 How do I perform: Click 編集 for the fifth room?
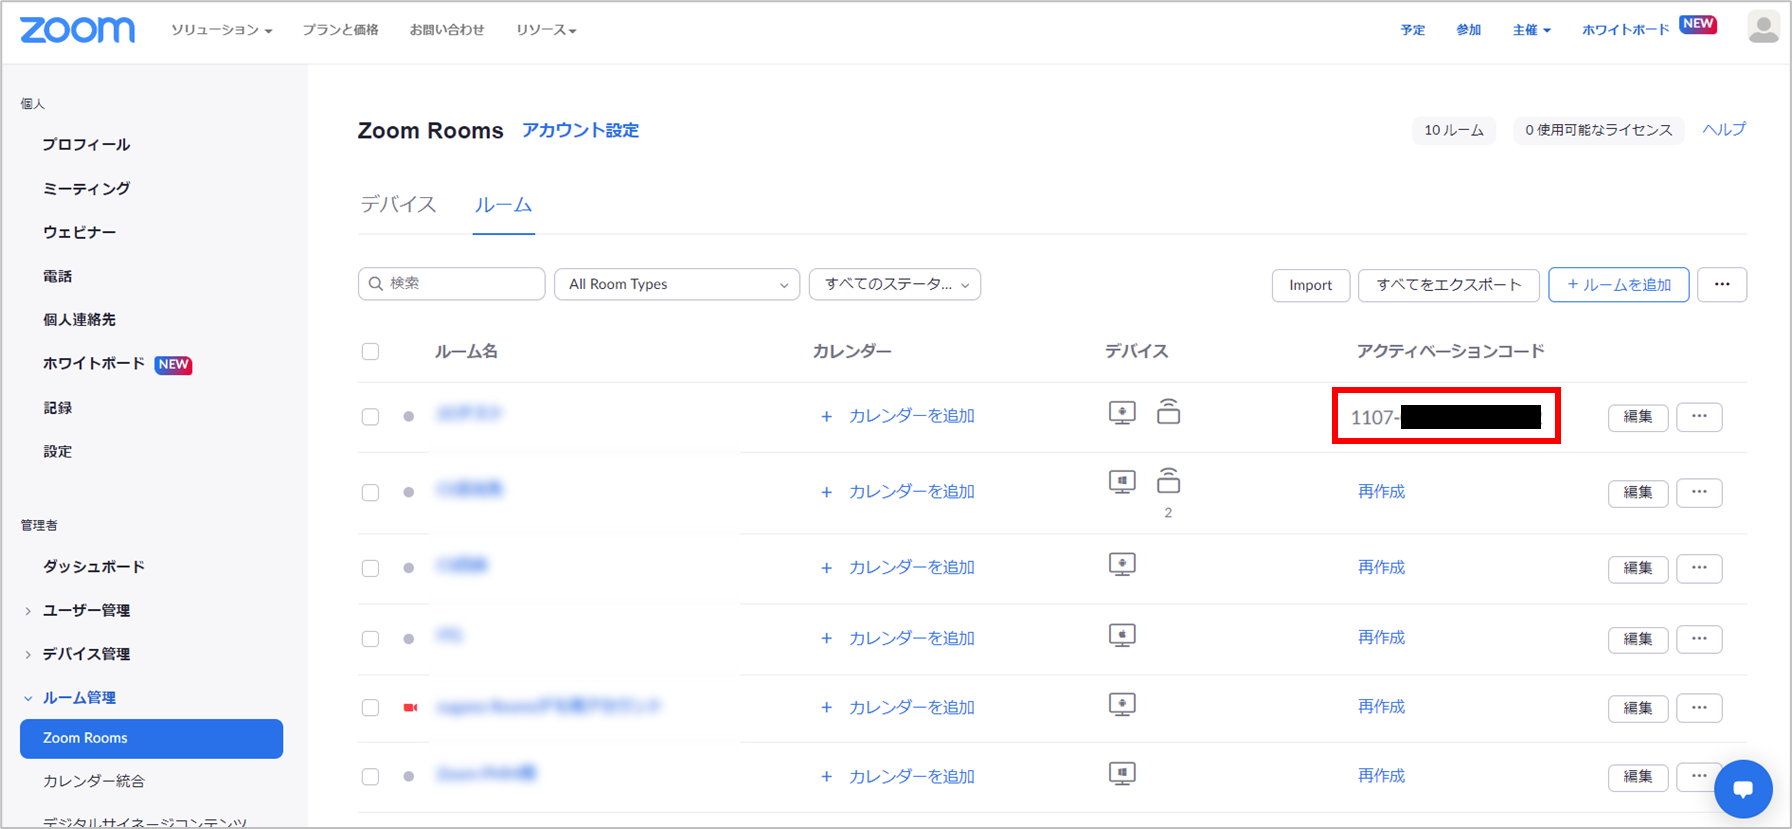[x=1638, y=708]
